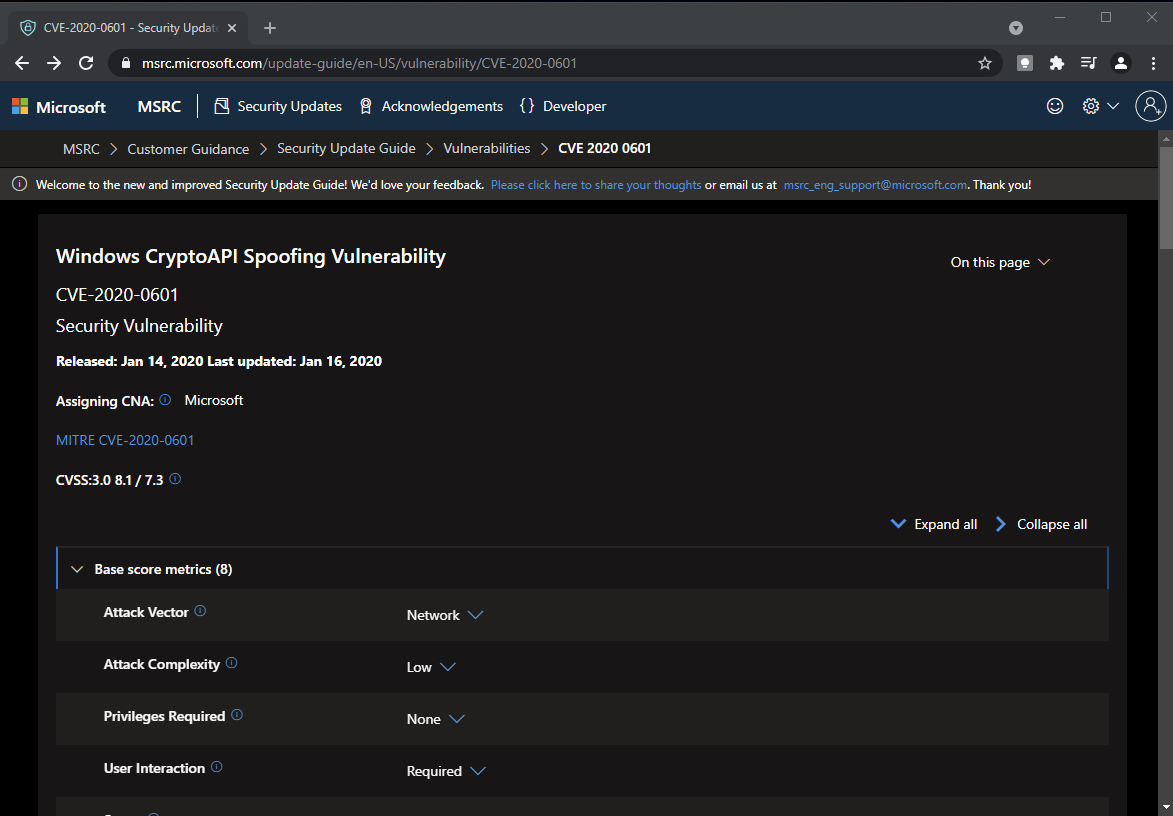Expand the On this page dropdown

1000,263
